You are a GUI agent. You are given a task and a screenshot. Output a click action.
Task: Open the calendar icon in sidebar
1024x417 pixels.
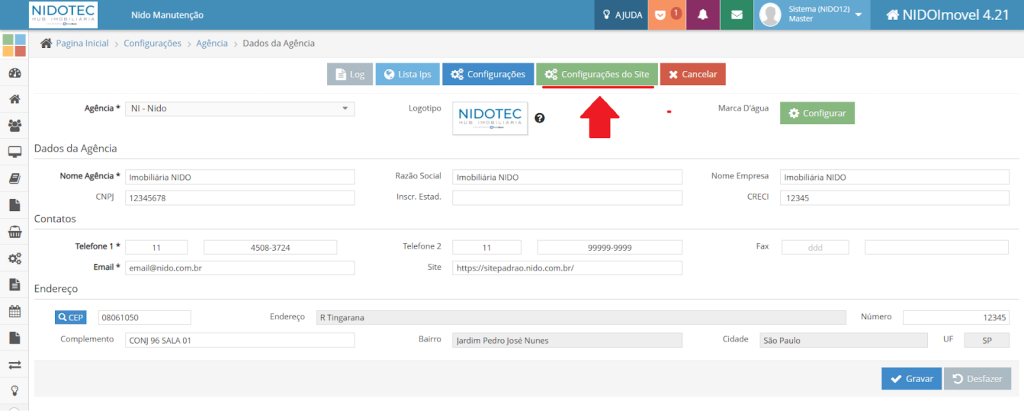pyautogui.click(x=15, y=310)
